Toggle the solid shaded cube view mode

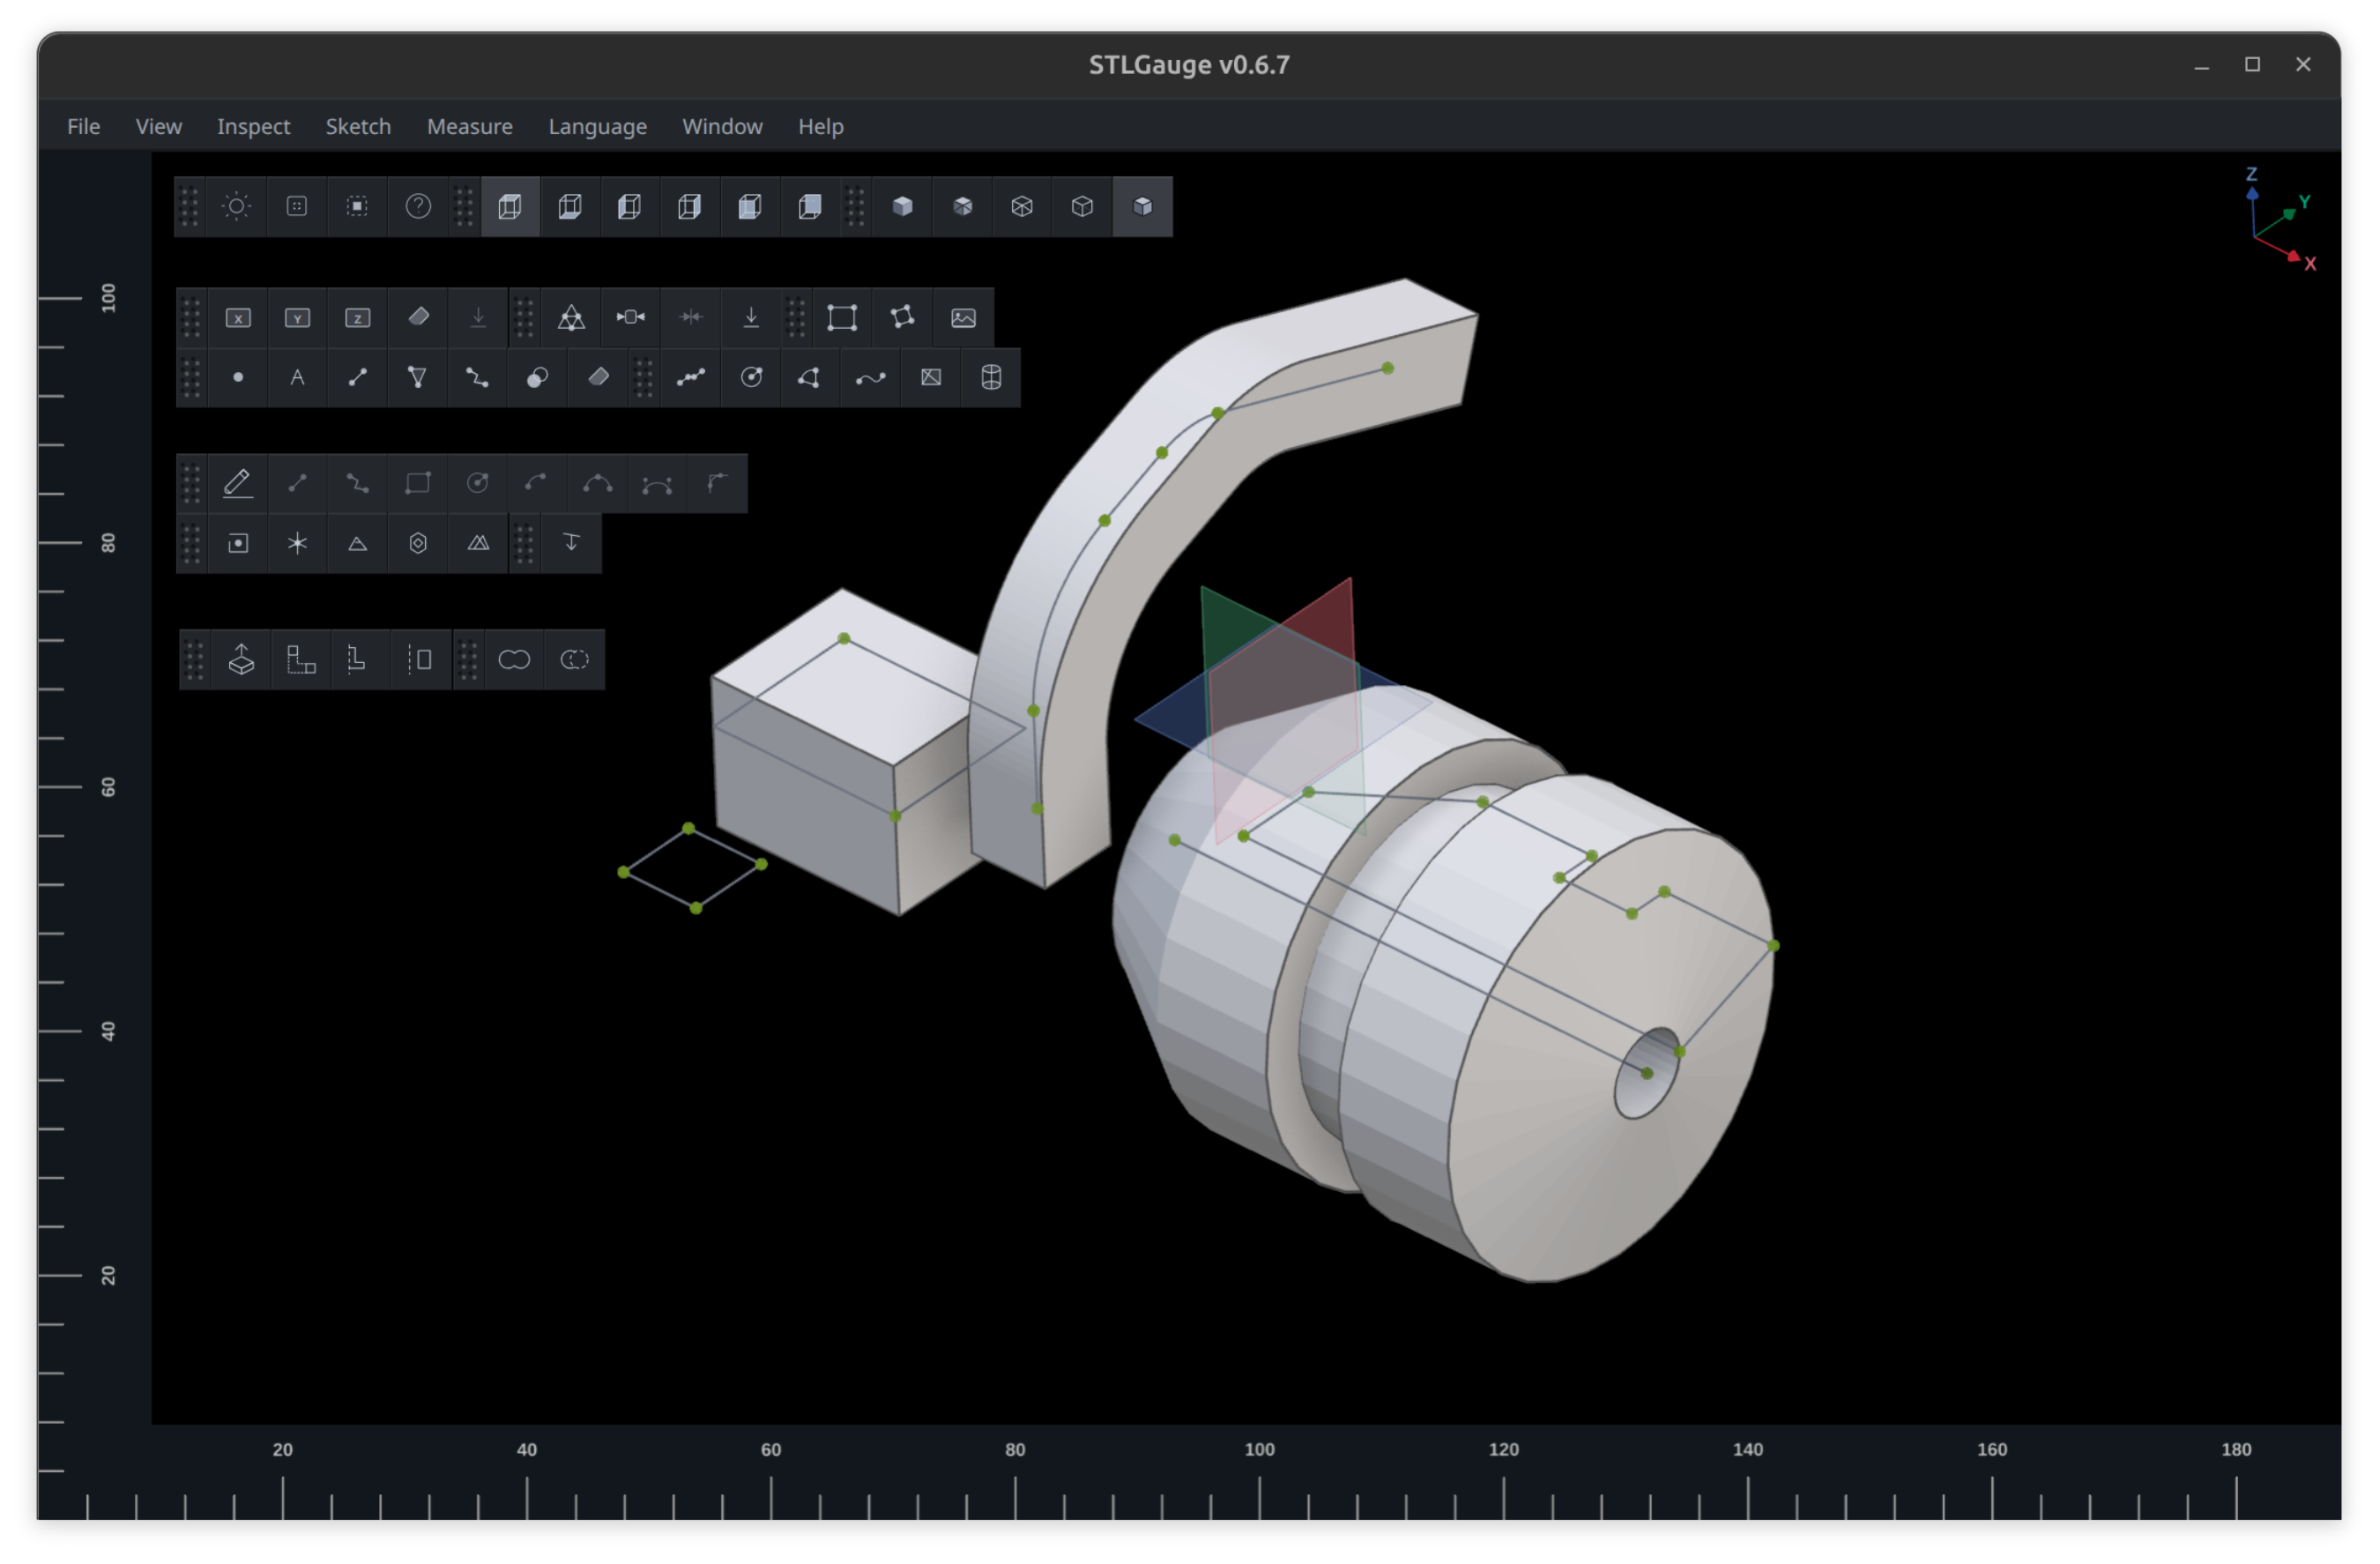pyautogui.click(x=903, y=207)
